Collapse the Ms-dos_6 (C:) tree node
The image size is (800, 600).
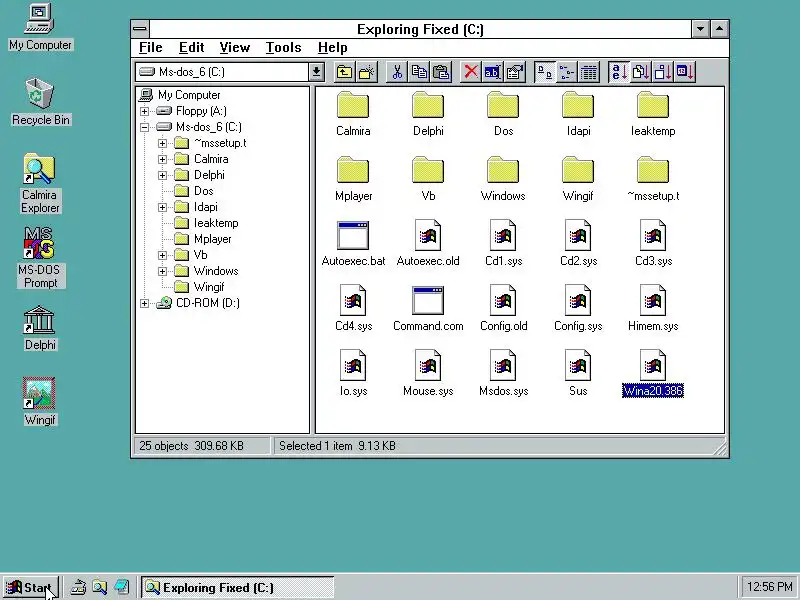pos(144,127)
